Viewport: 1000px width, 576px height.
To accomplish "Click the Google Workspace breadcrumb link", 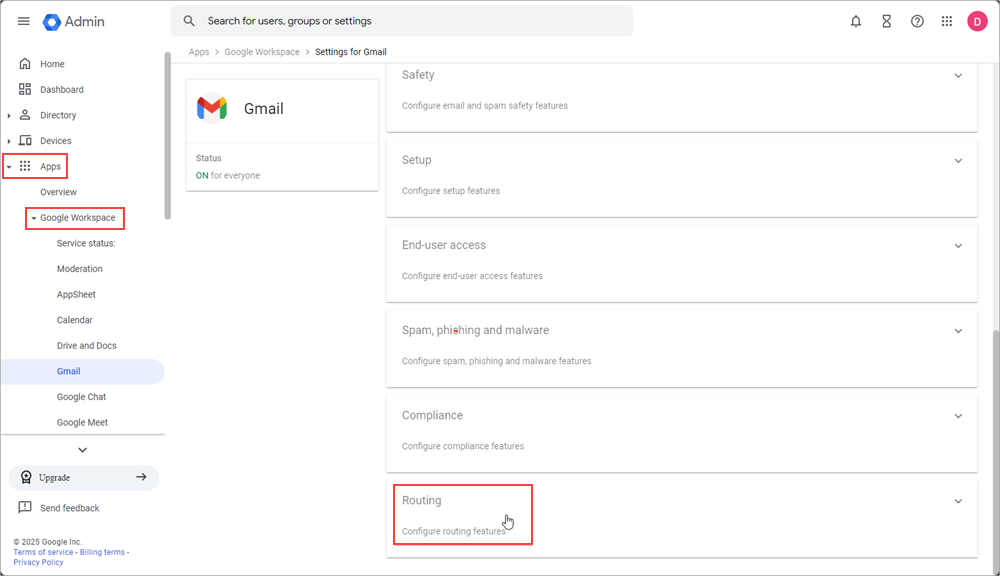I will tap(262, 52).
